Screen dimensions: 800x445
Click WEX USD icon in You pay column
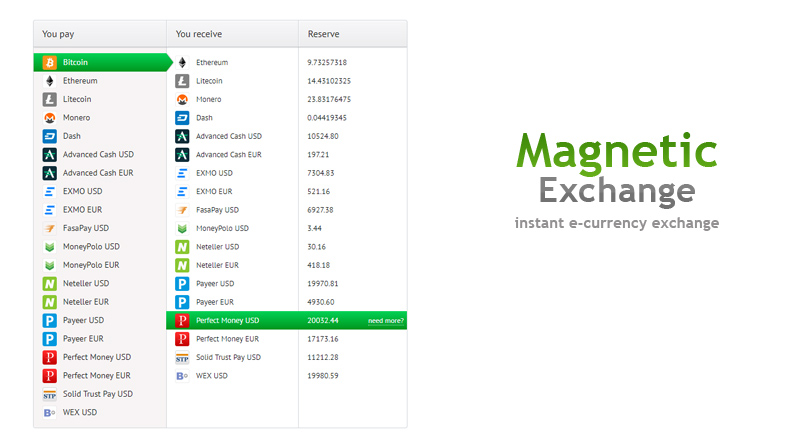pyautogui.click(x=49, y=412)
